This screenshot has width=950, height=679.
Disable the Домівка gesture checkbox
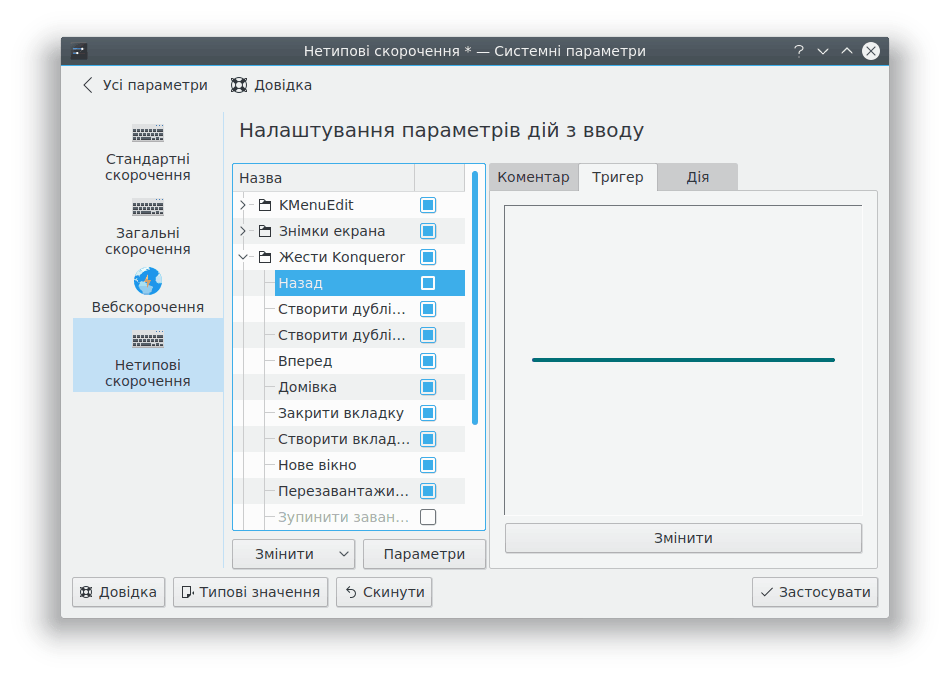(x=428, y=387)
